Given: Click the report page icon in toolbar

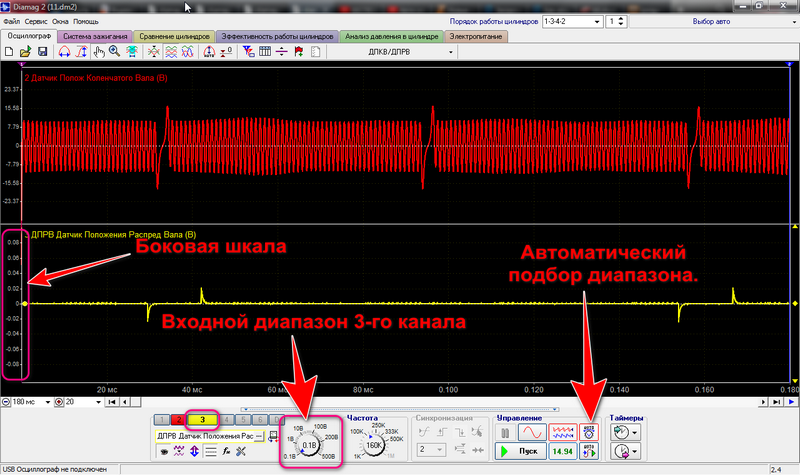Looking at the screenshot, I should click(316, 52).
